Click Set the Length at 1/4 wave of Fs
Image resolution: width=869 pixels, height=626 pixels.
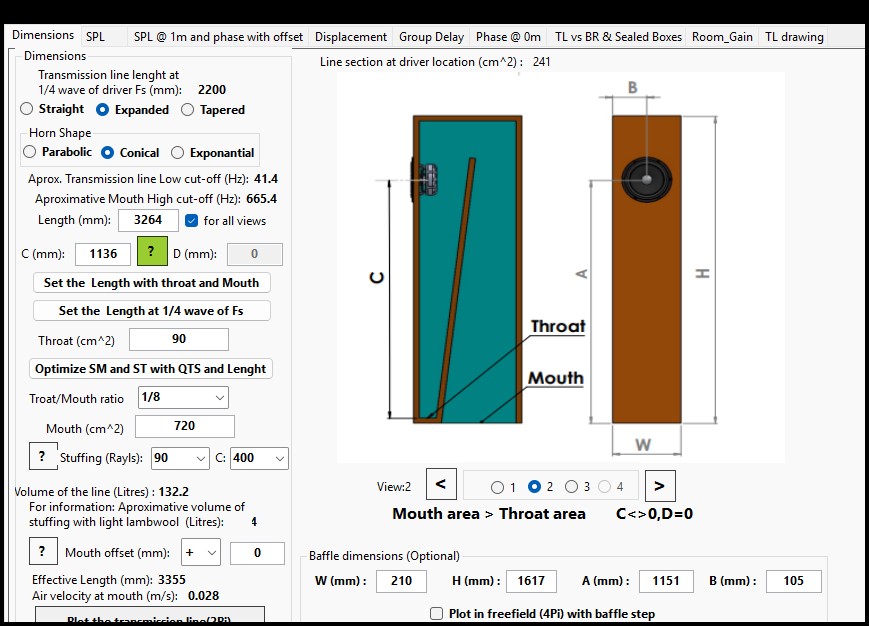click(151, 311)
